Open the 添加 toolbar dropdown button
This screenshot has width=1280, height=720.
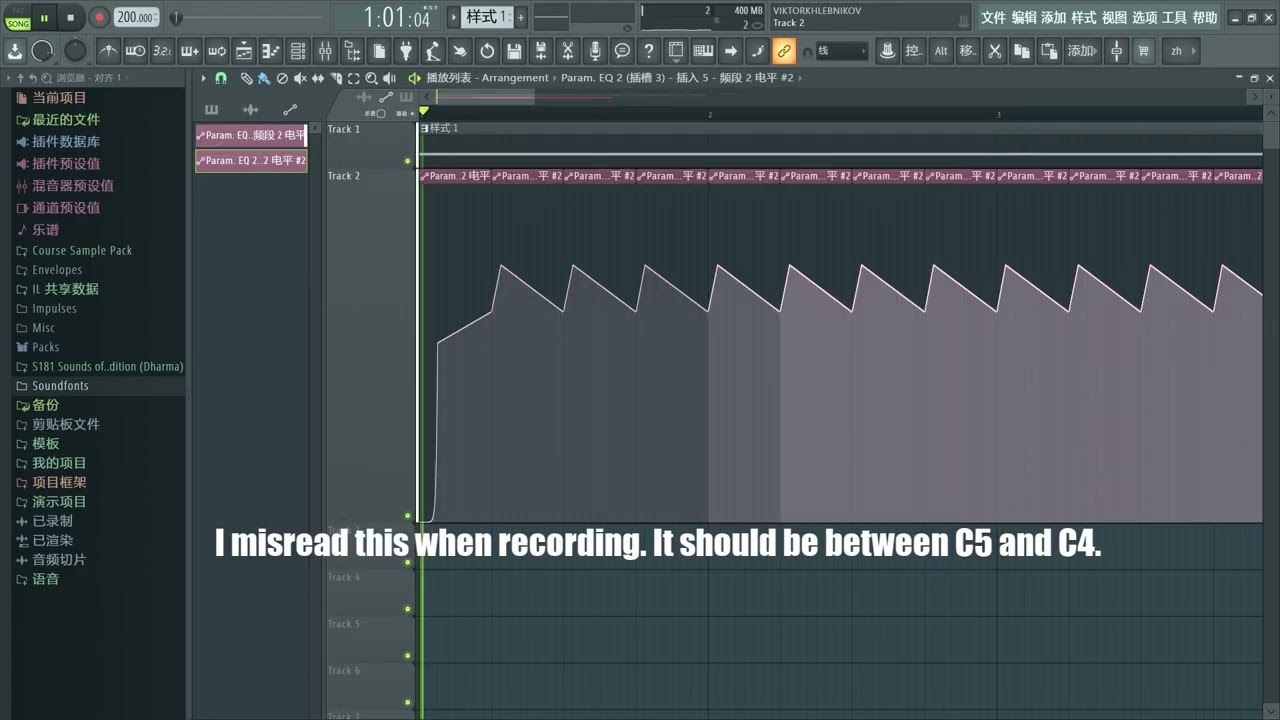[1082, 51]
